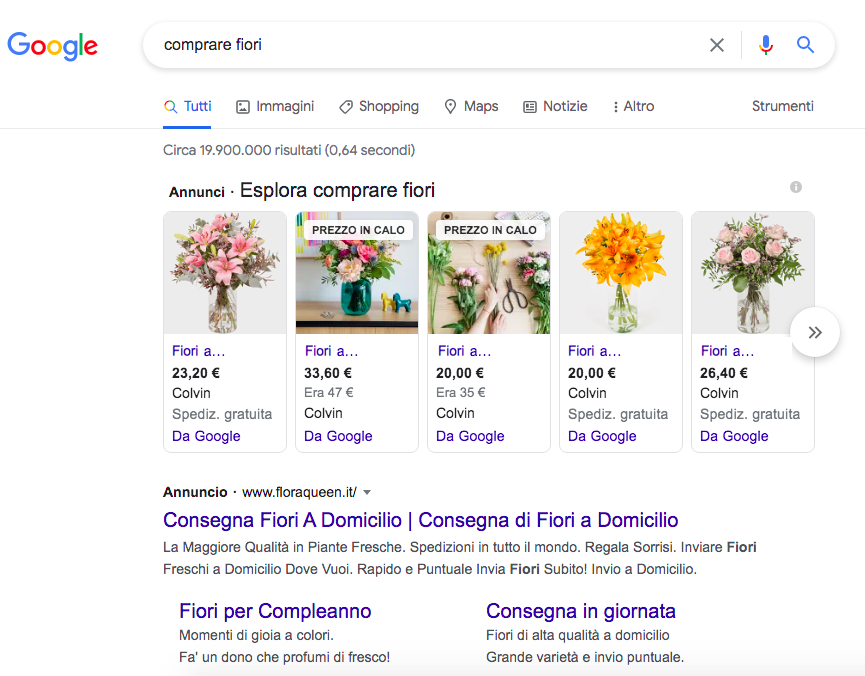The height and width of the screenshot is (676, 865).
Task: Click the Google logo
Action: point(52,46)
